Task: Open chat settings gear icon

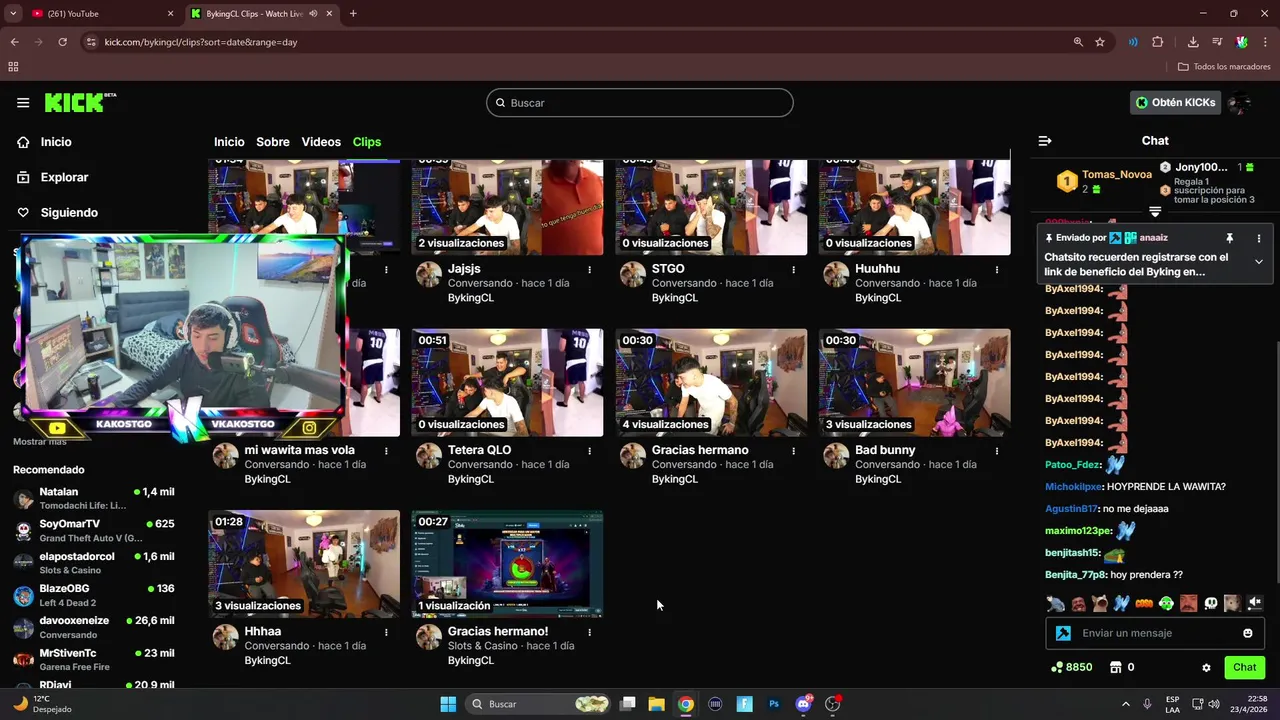Action: 1206,667
